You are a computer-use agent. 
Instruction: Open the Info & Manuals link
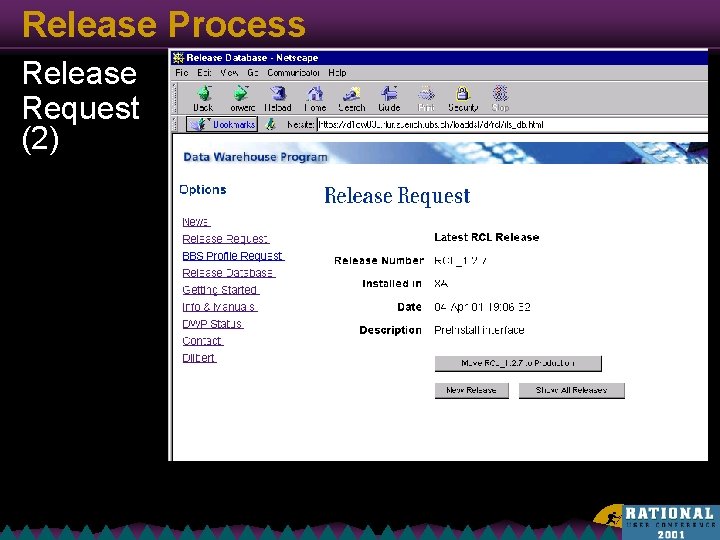[219, 307]
